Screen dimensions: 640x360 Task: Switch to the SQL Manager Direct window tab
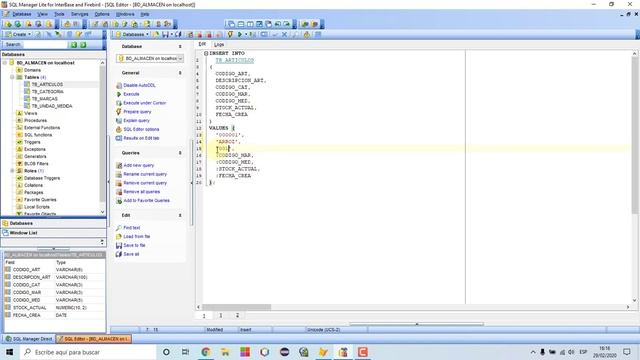click(x=29, y=339)
